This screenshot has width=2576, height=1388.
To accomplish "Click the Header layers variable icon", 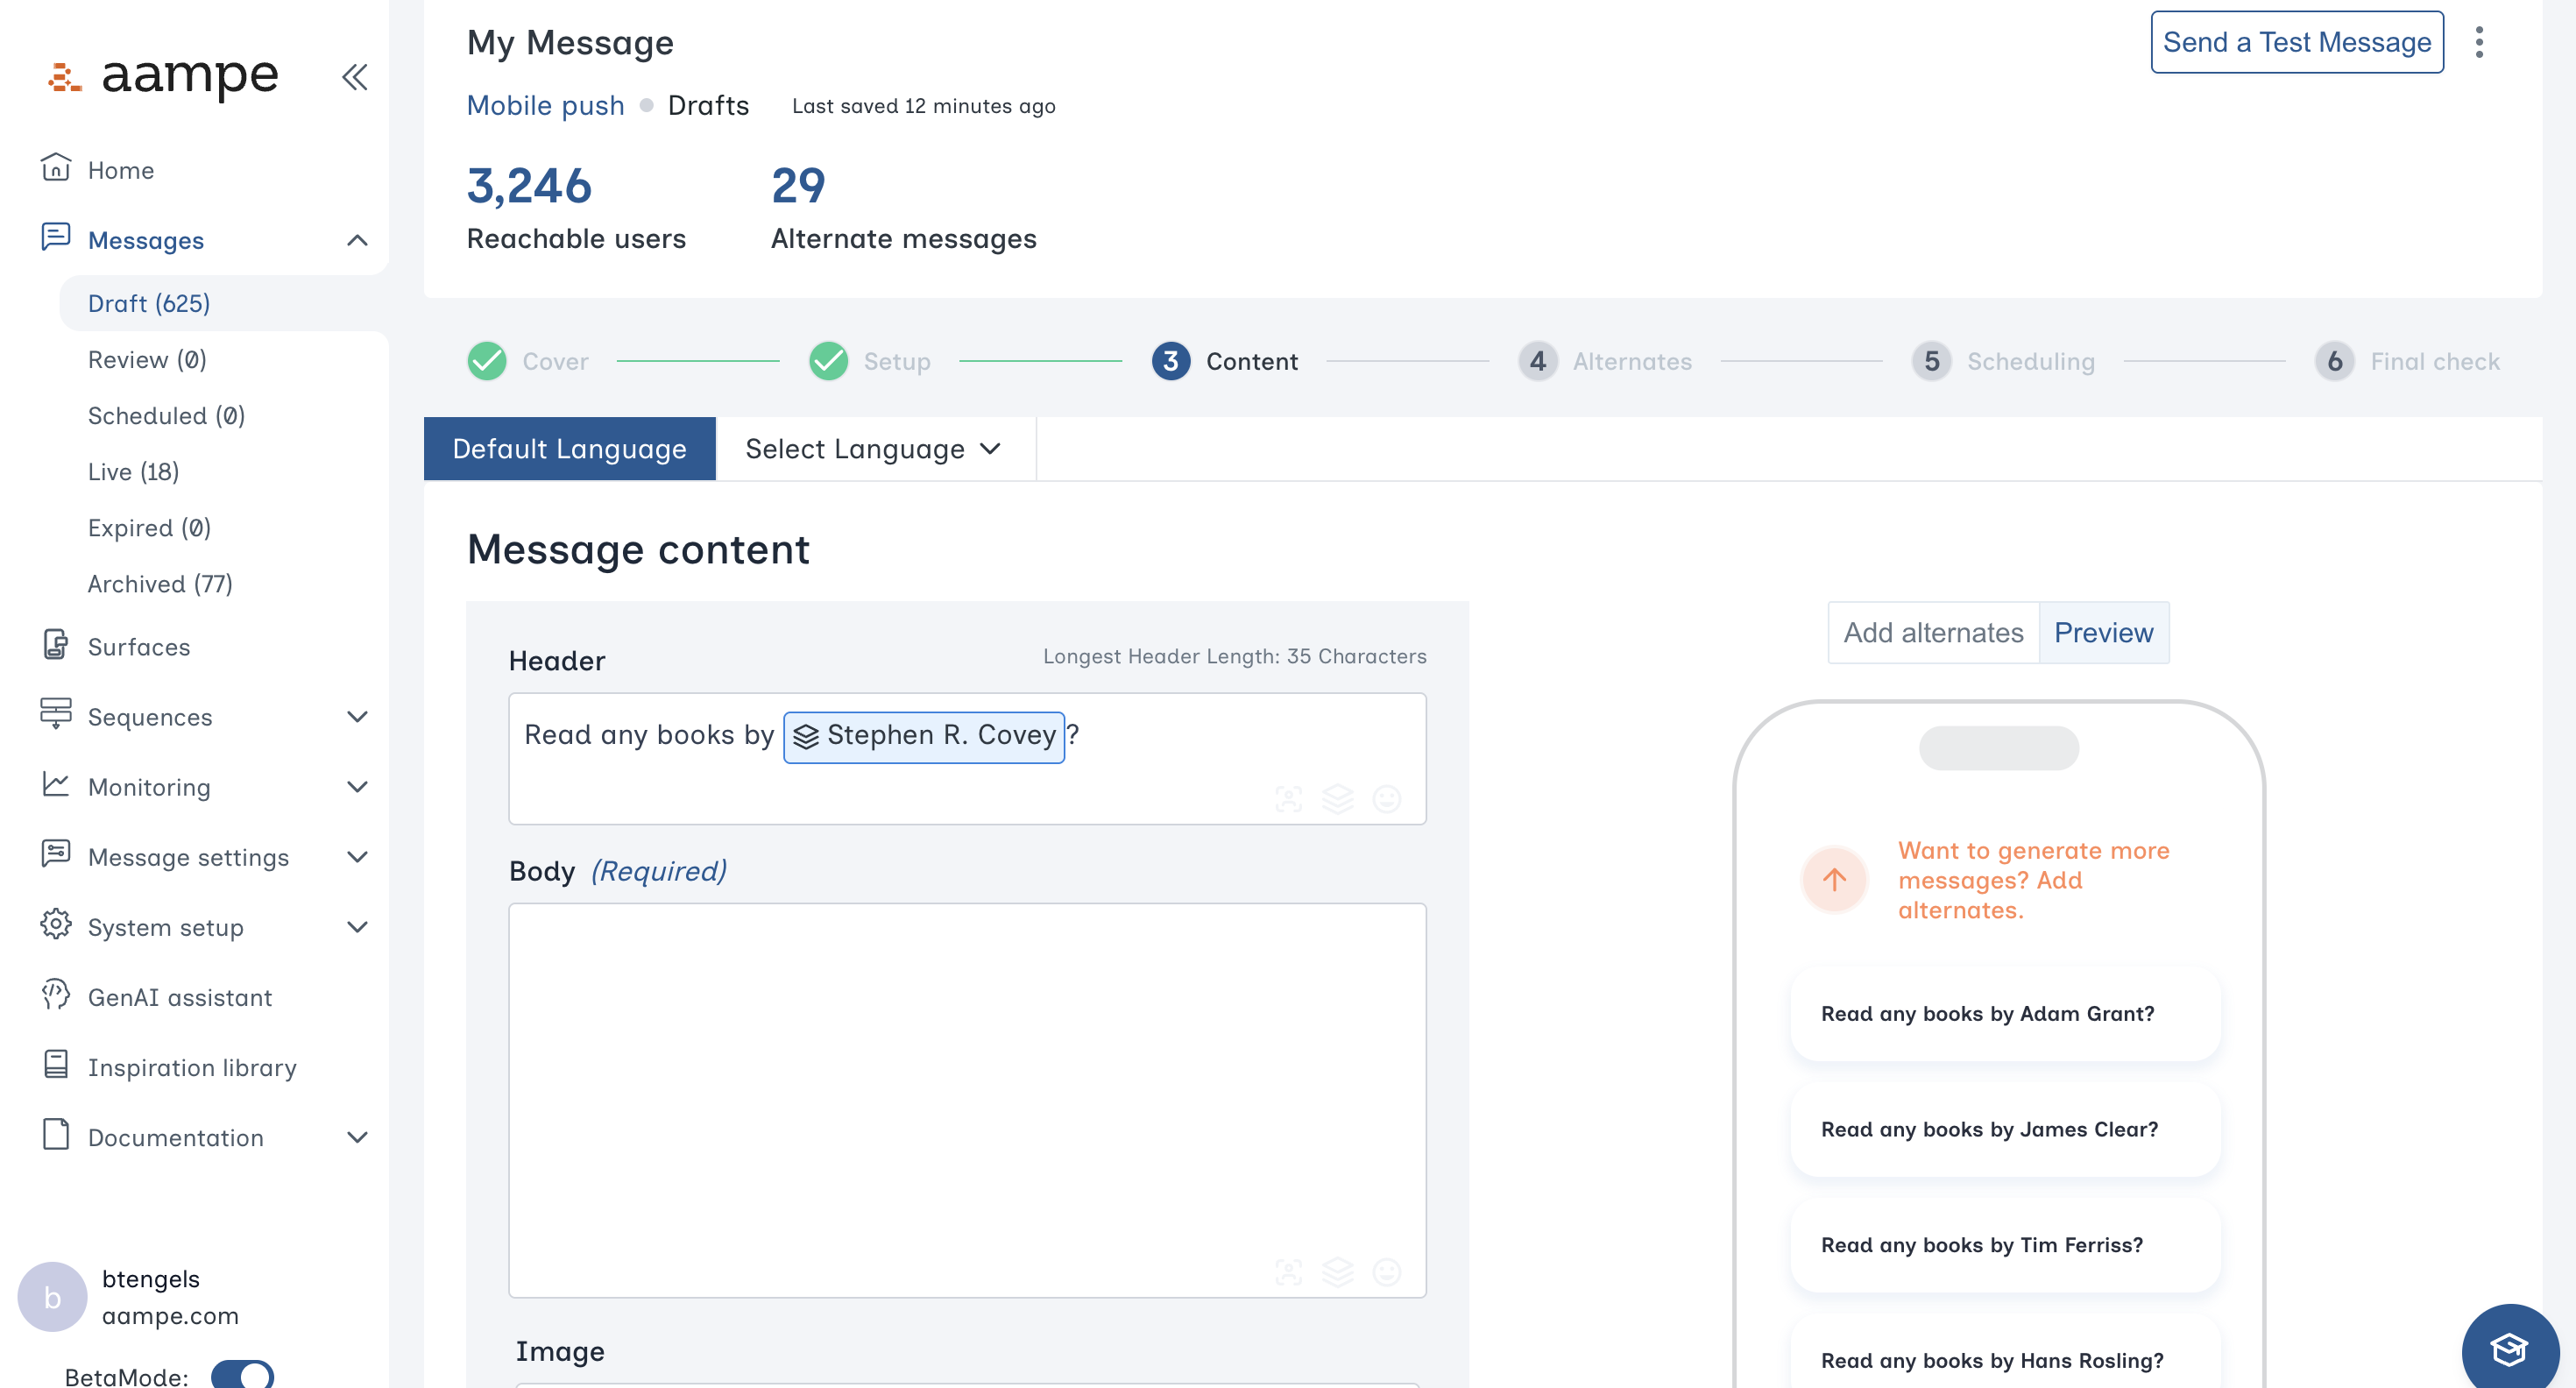I will point(1338,798).
